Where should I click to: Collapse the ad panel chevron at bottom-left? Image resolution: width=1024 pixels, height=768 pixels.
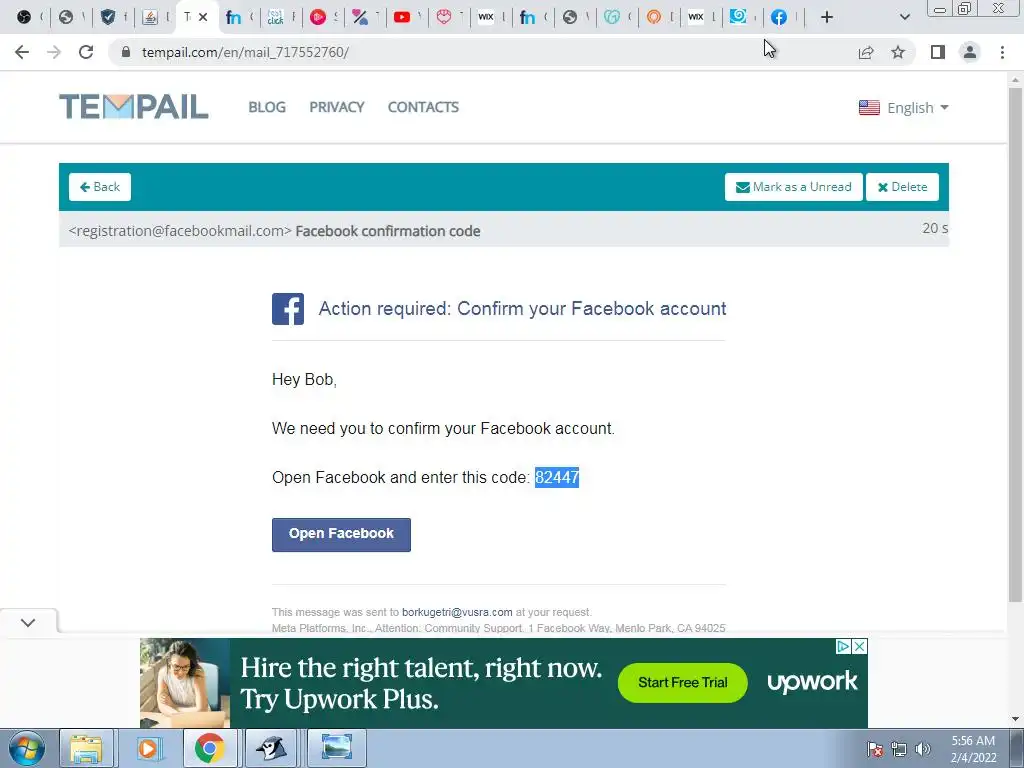tap(28, 622)
